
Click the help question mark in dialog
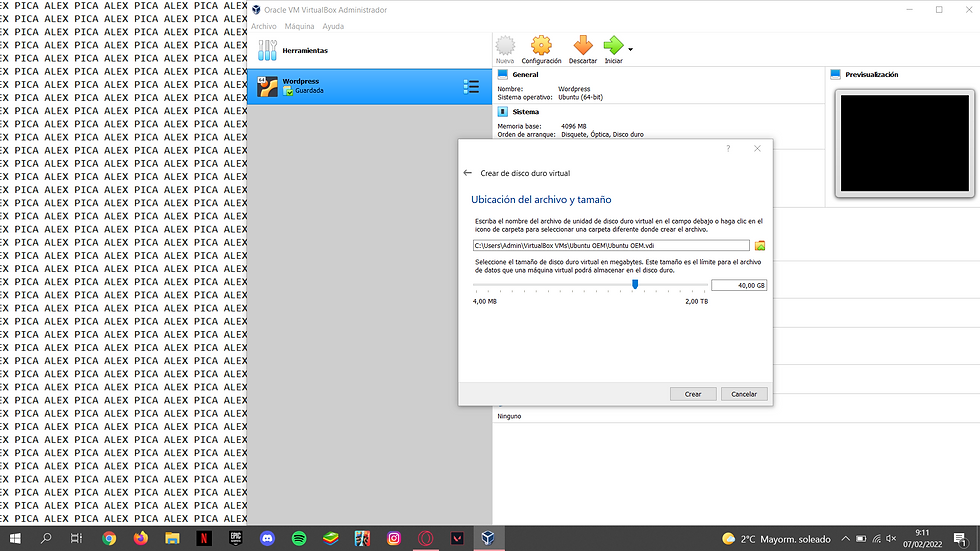coord(728,149)
